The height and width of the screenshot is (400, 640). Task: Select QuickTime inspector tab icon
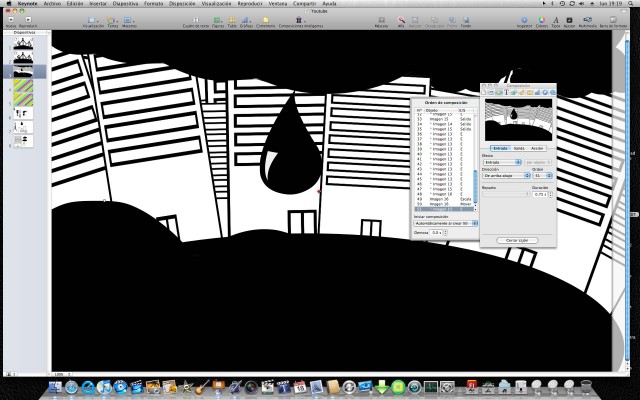coord(553,92)
